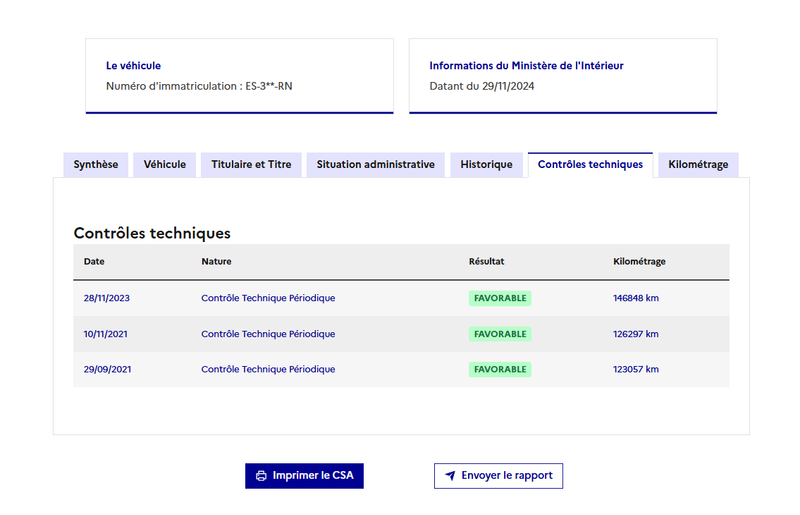This screenshot has width=800, height=515.
Task: Click the 10/11/2021 date entry
Action: (106, 334)
